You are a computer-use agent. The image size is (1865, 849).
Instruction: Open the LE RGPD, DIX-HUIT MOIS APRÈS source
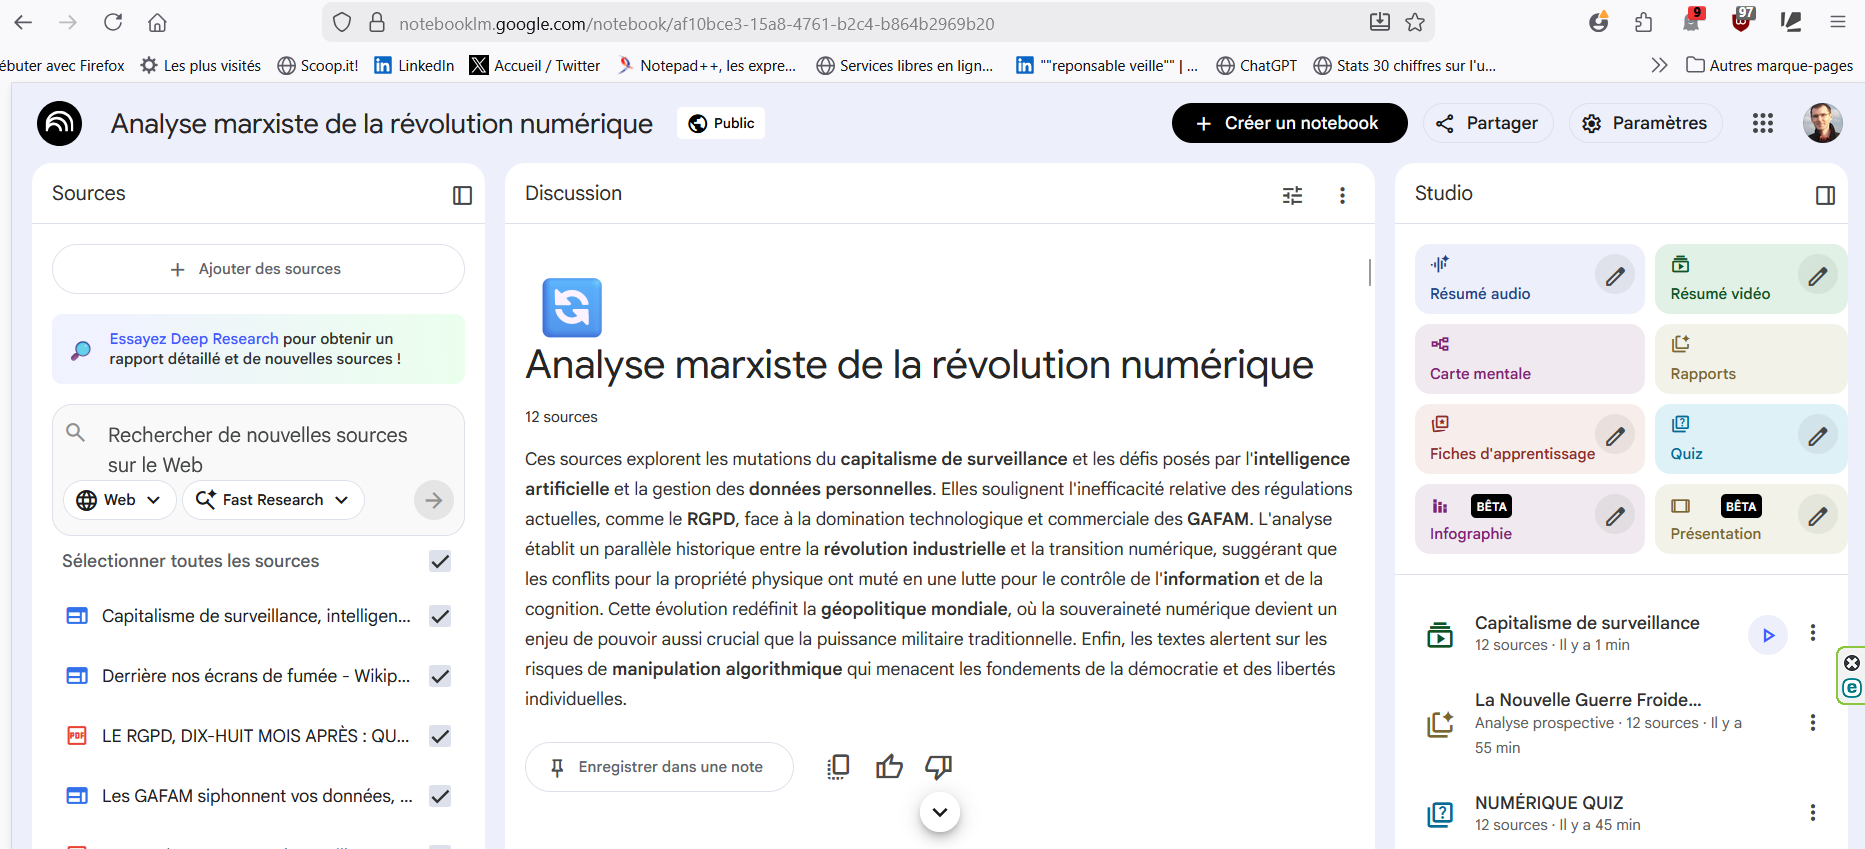click(x=256, y=736)
